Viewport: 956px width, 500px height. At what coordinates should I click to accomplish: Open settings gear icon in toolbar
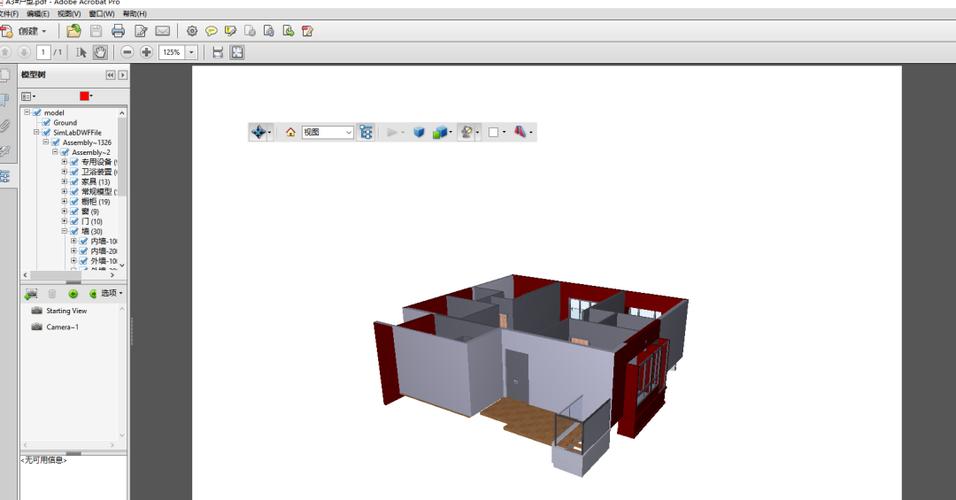click(192, 30)
